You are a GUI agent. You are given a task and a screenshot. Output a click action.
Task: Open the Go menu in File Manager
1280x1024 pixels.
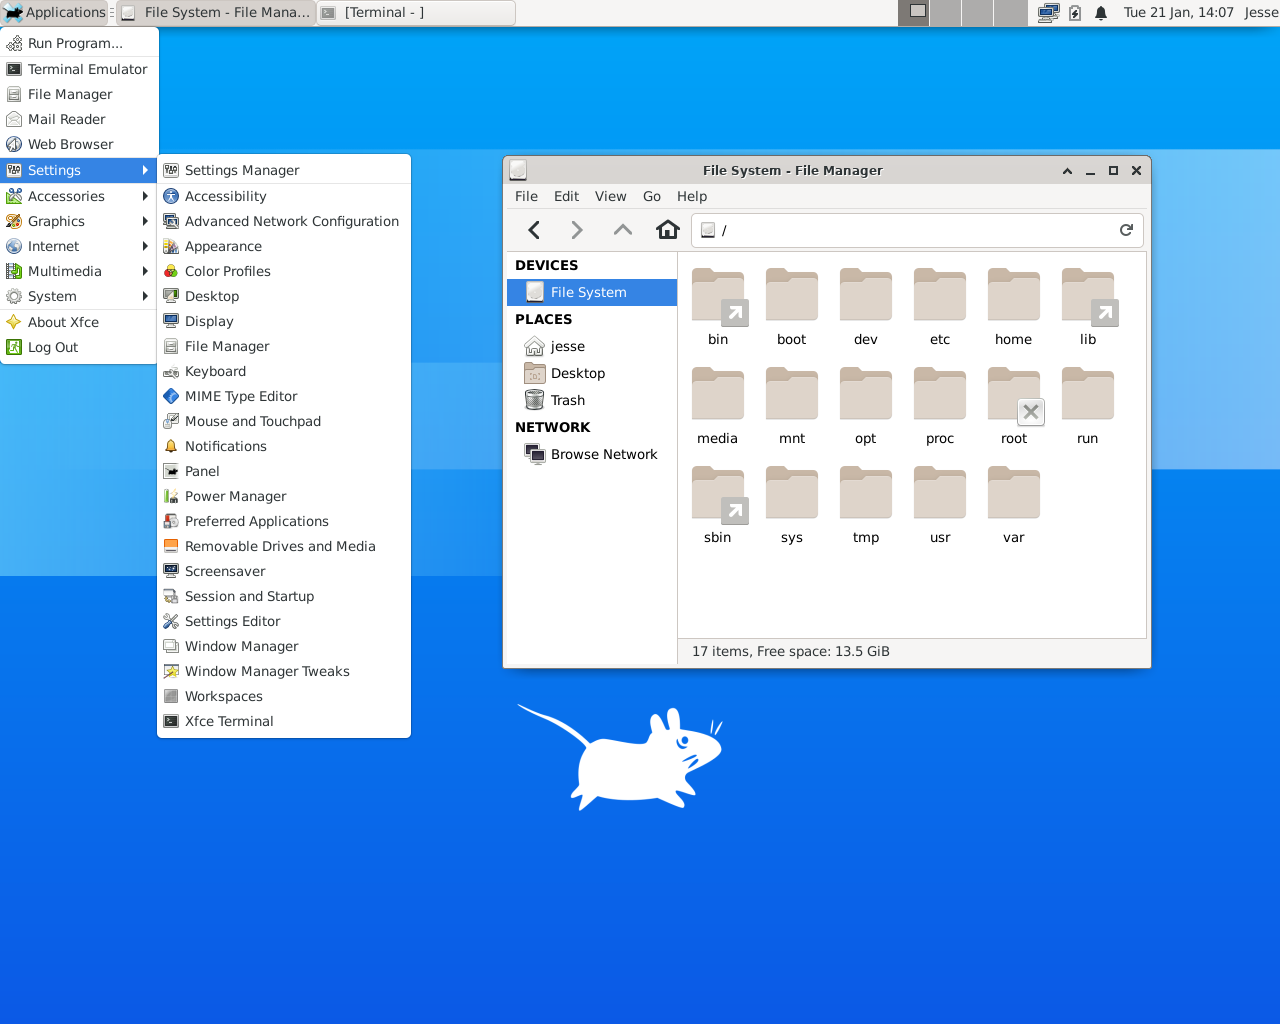coord(652,196)
